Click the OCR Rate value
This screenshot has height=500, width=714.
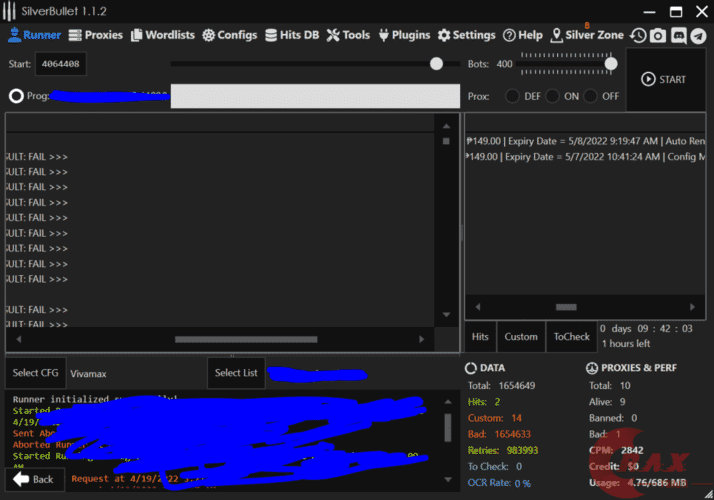(523, 483)
